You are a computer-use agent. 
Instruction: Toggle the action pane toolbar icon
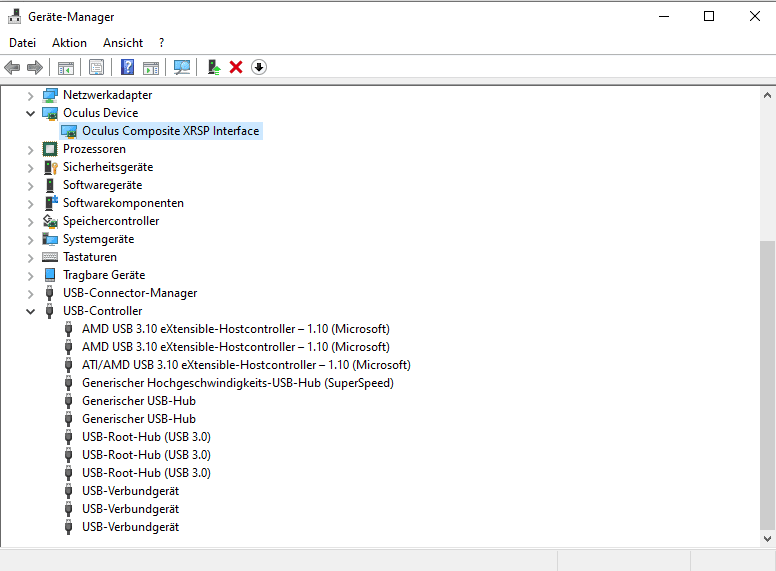pyautogui.click(x=151, y=67)
